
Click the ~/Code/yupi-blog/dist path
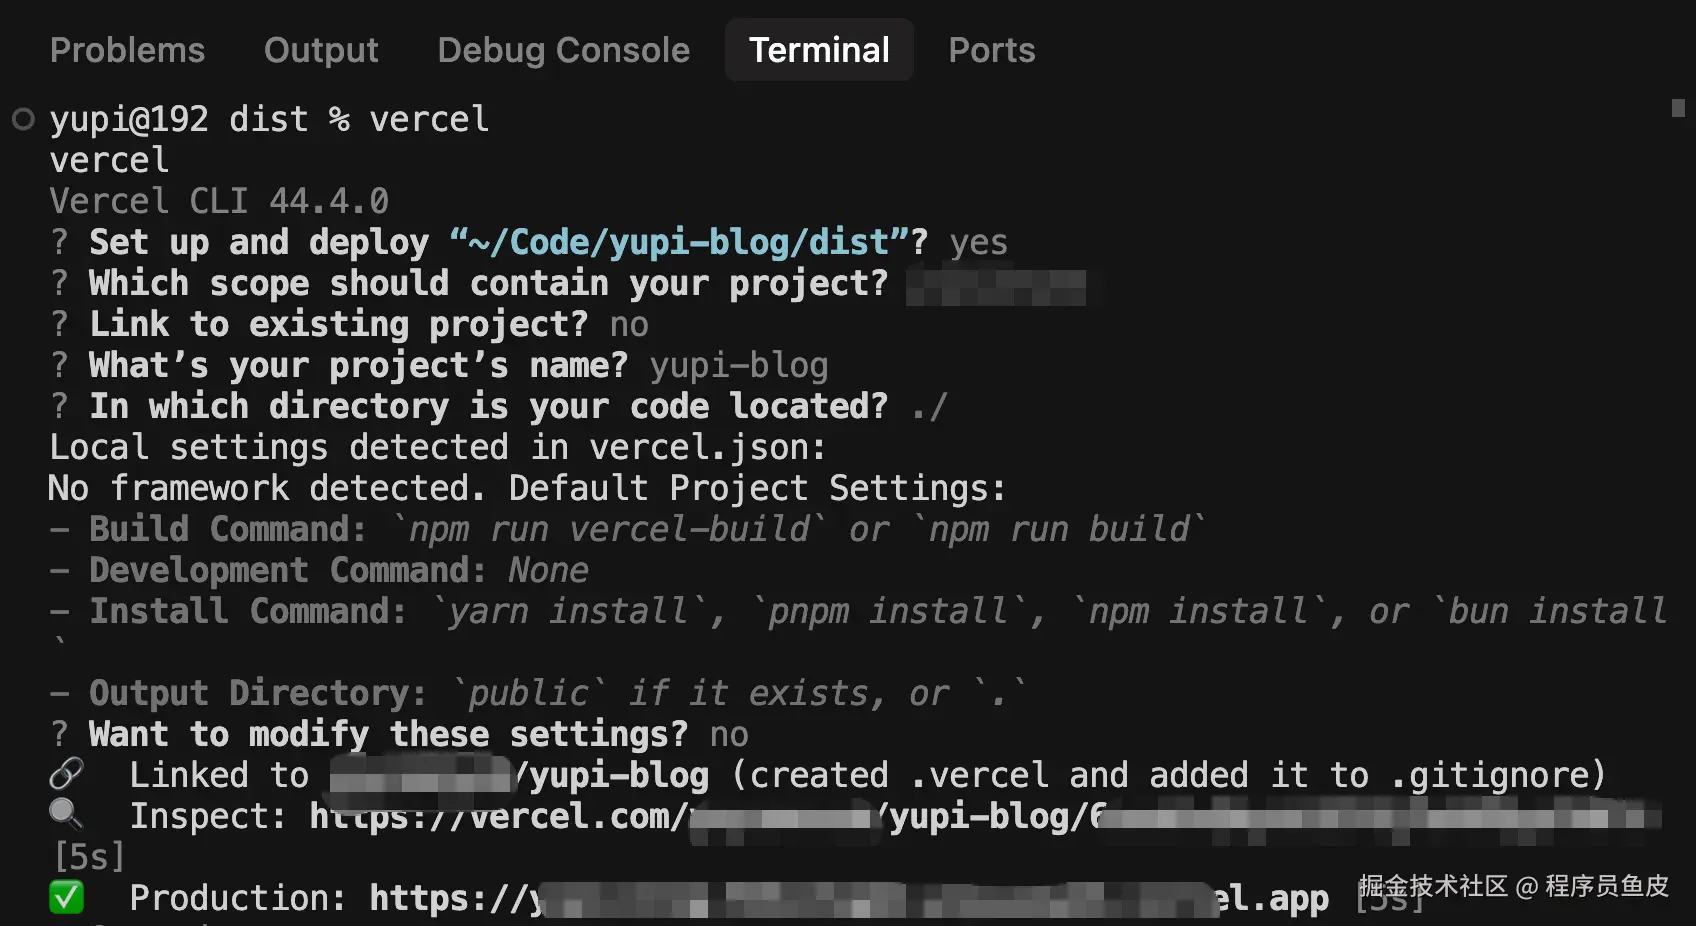(679, 242)
